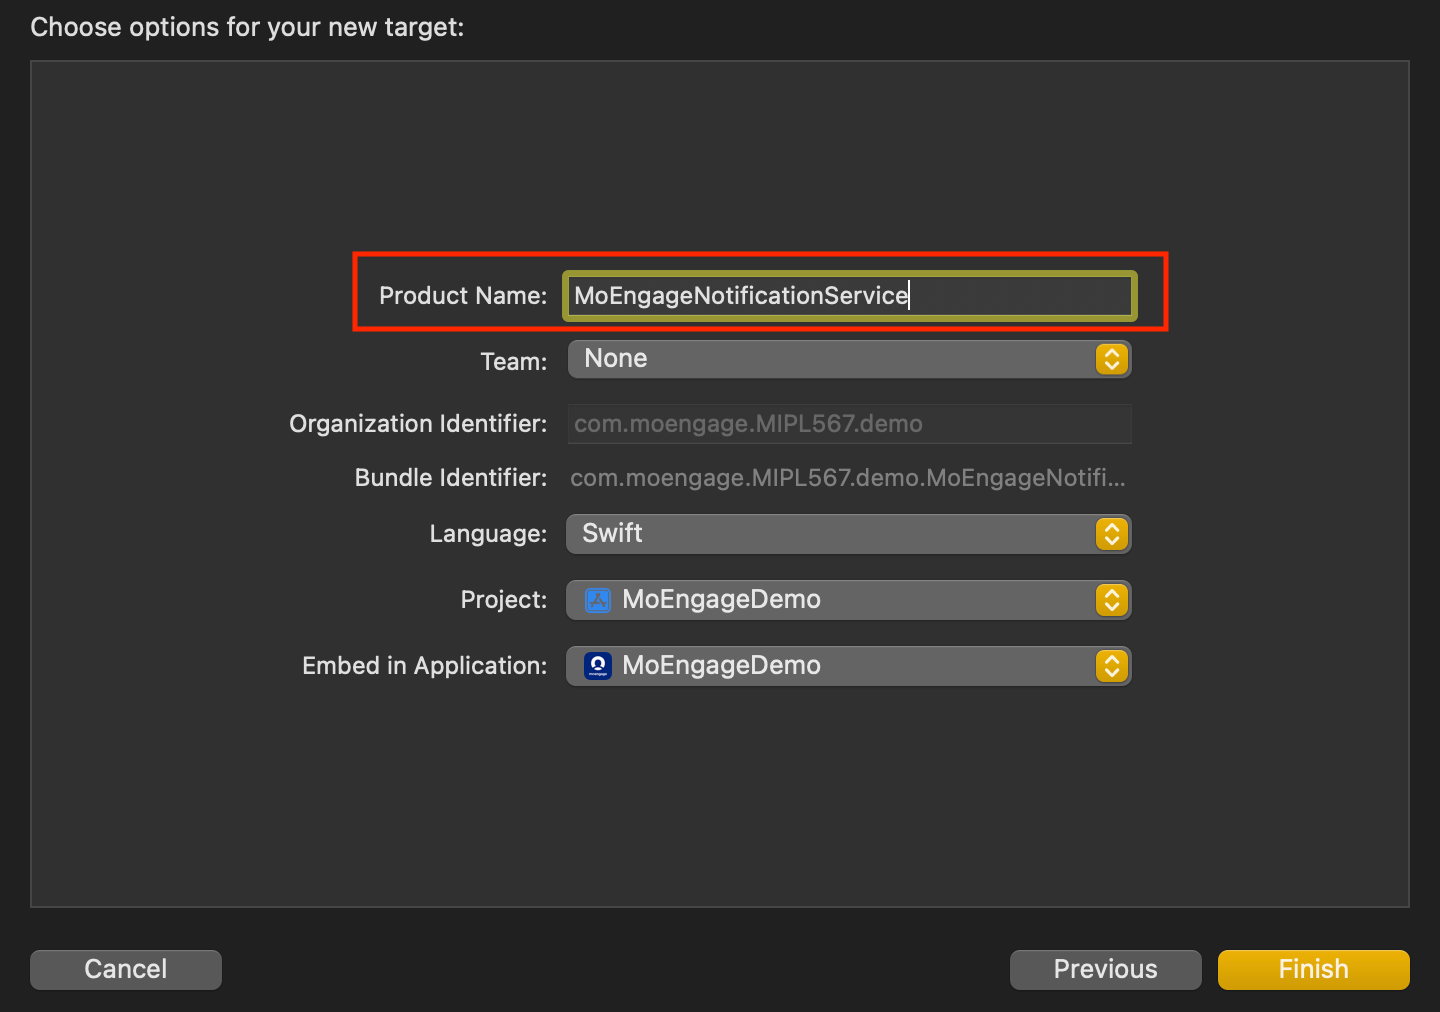The width and height of the screenshot is (1440, 1012).
Task: Click yellow chevron arrows on Embed in Application
Action: (1111, 666)
